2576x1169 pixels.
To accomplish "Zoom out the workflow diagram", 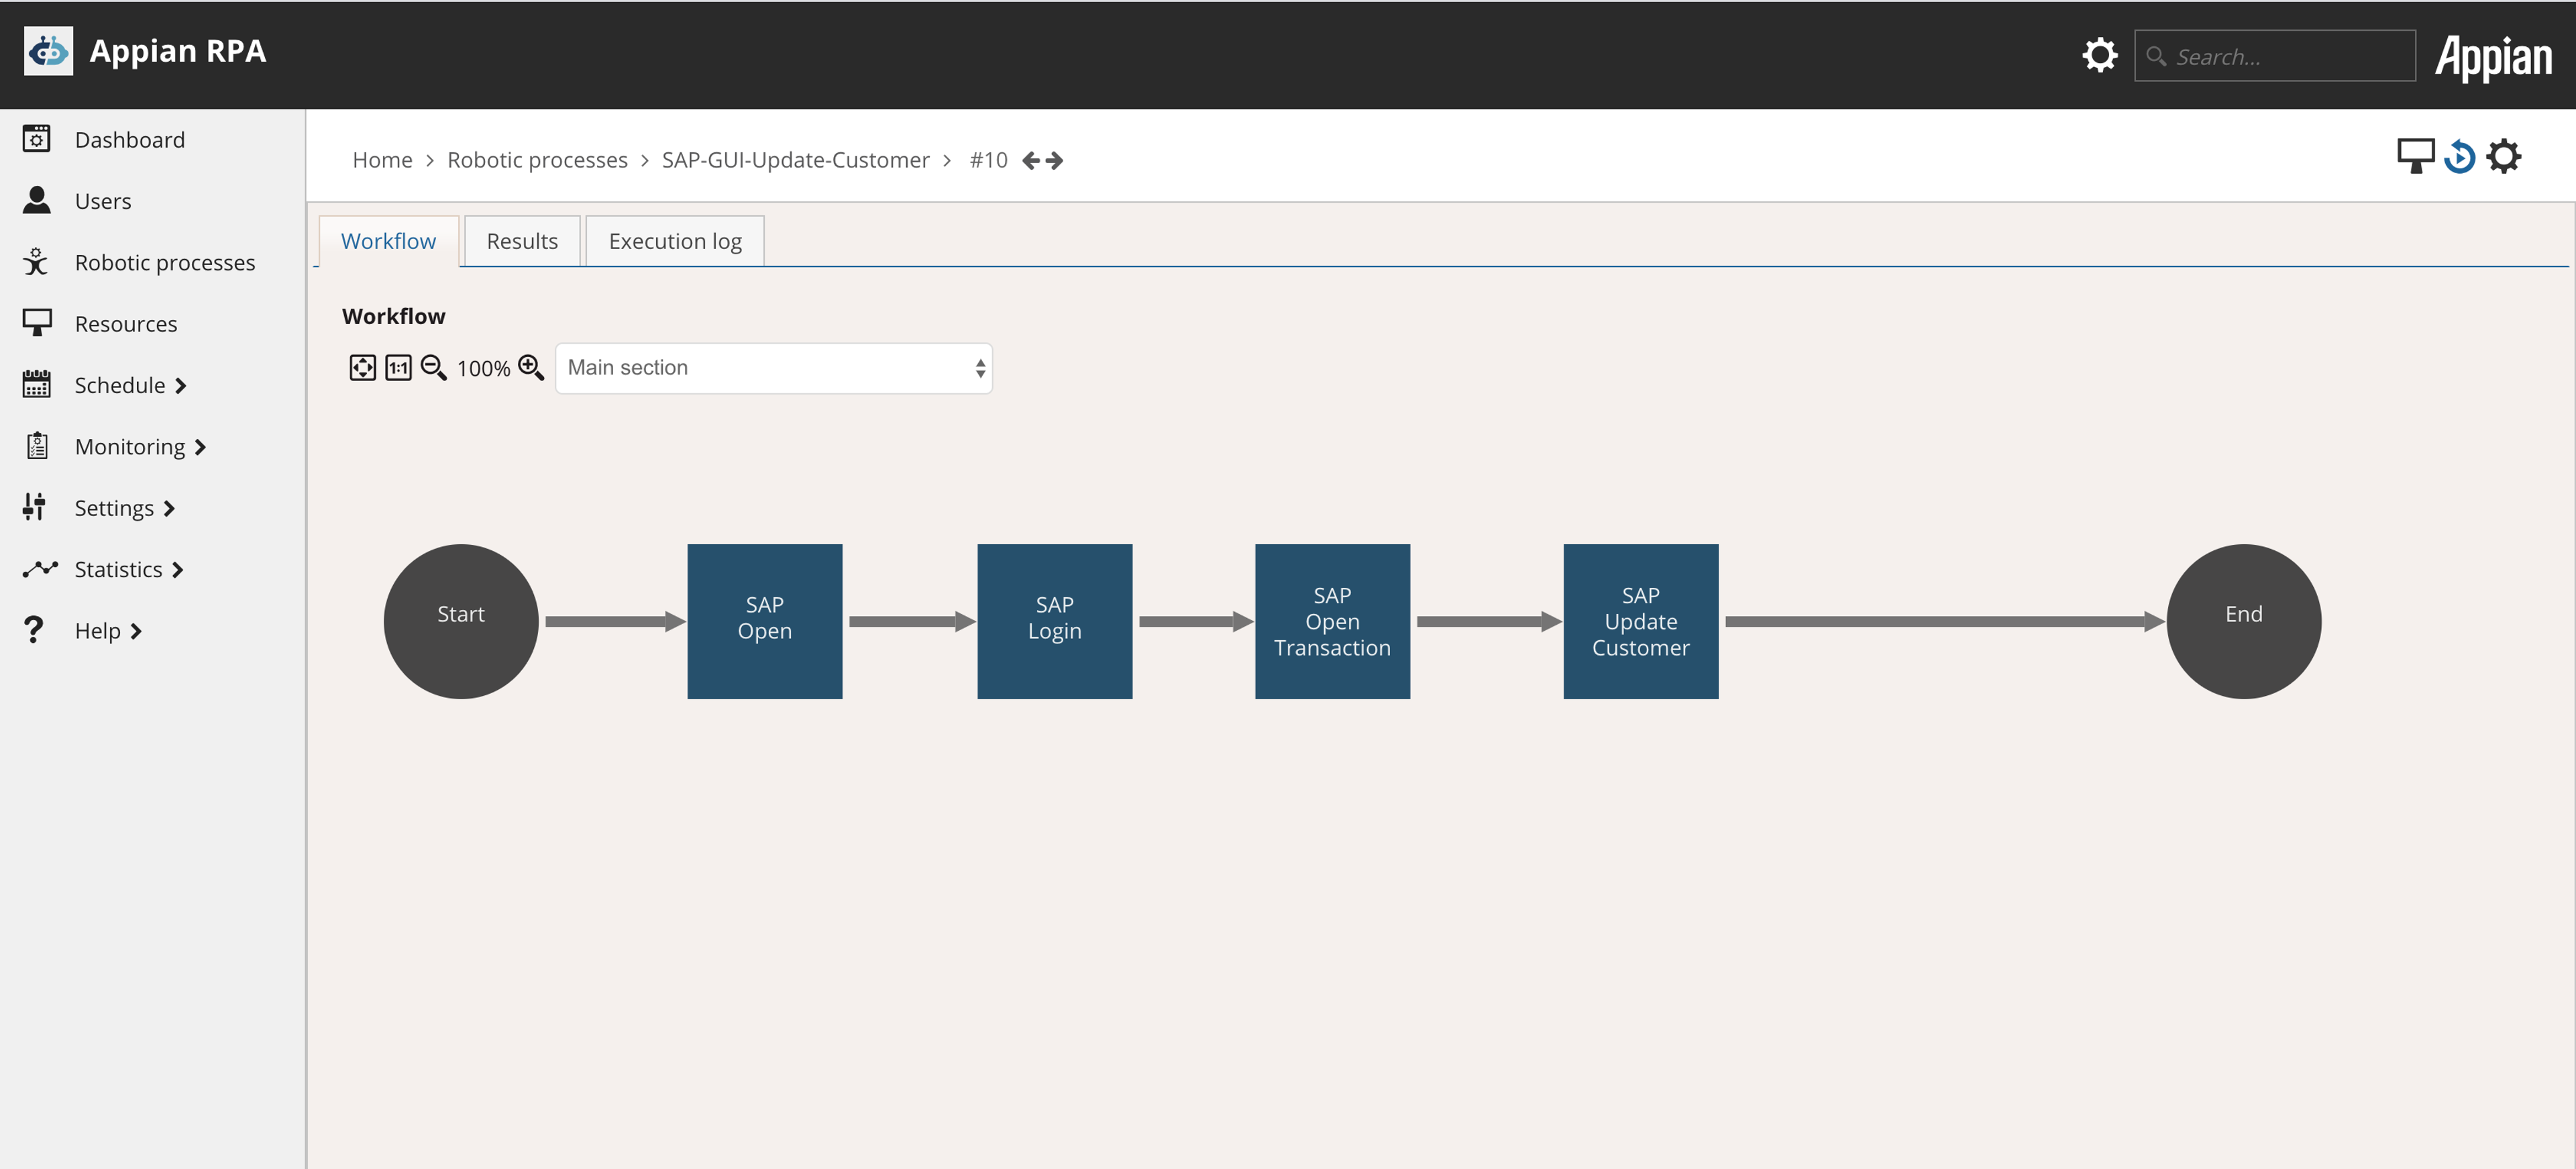I will coord(433,368).
